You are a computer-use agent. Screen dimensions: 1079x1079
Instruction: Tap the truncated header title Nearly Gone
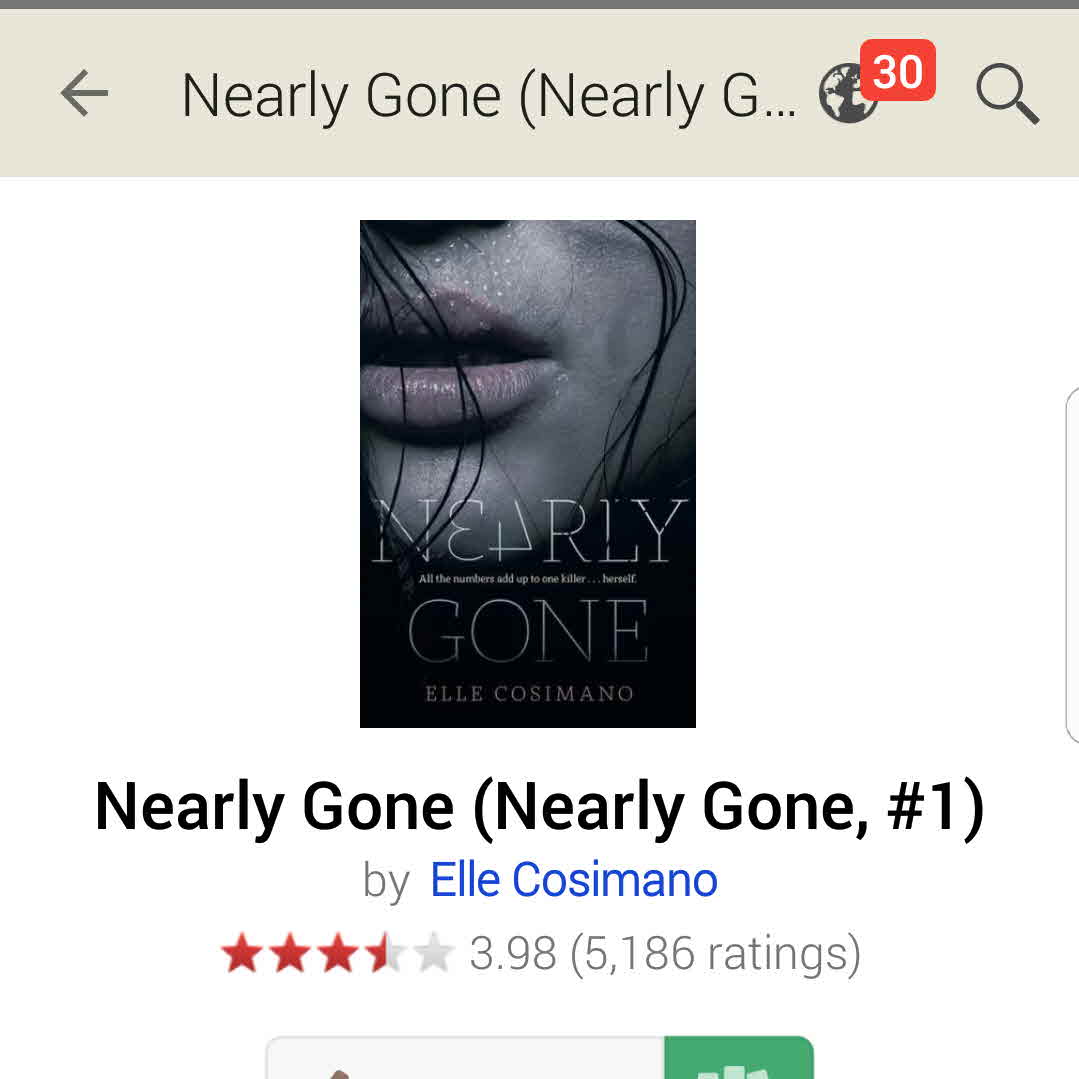pyautogui.click(x=489, y=96)
